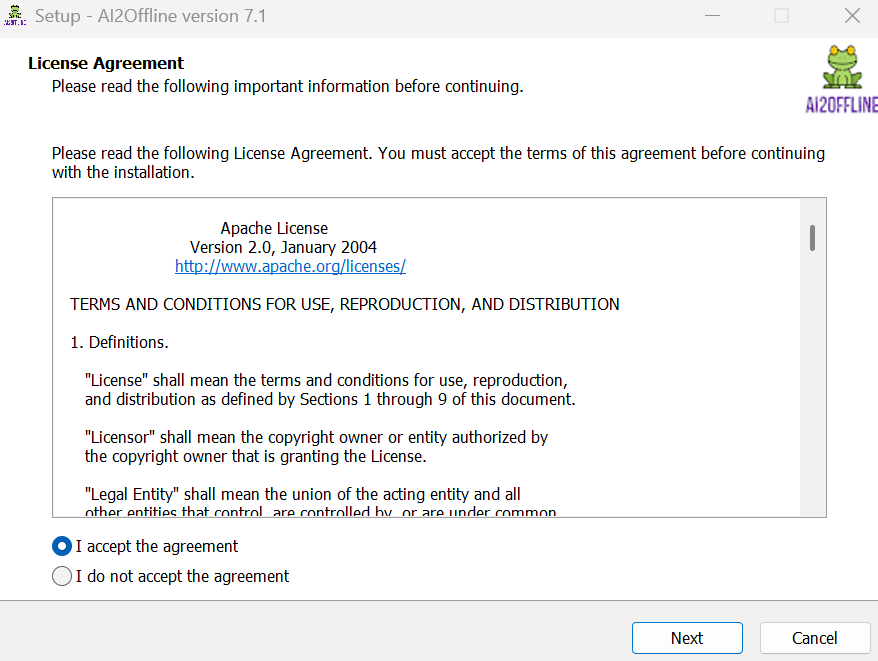Close the setup window

pos(852,16)
